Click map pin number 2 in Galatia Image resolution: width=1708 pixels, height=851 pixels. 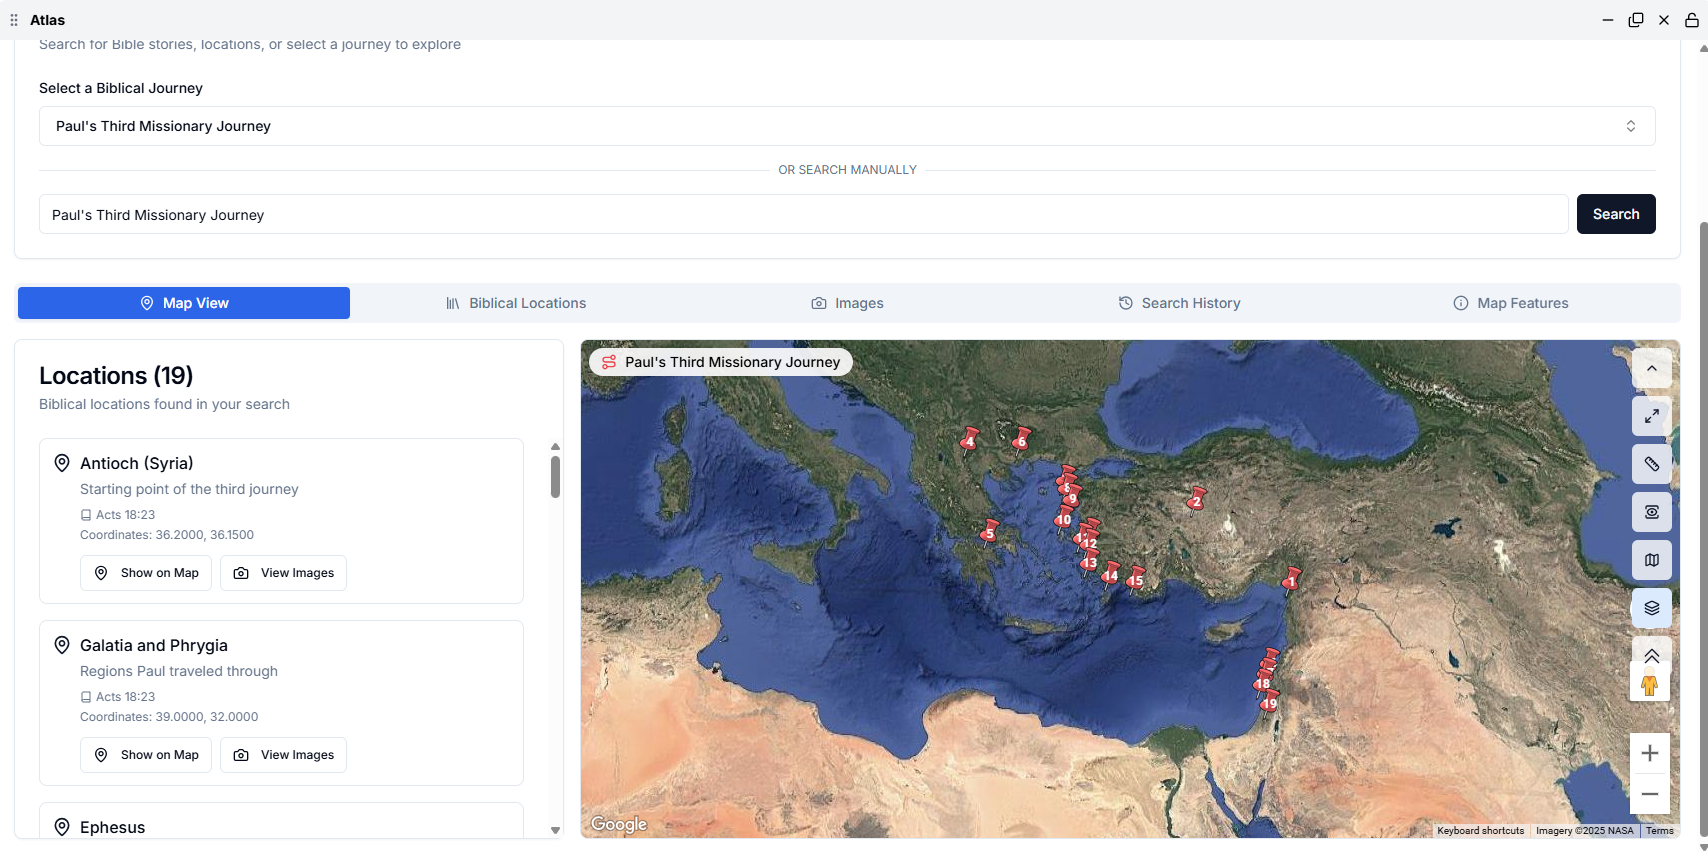[1196, 500]
